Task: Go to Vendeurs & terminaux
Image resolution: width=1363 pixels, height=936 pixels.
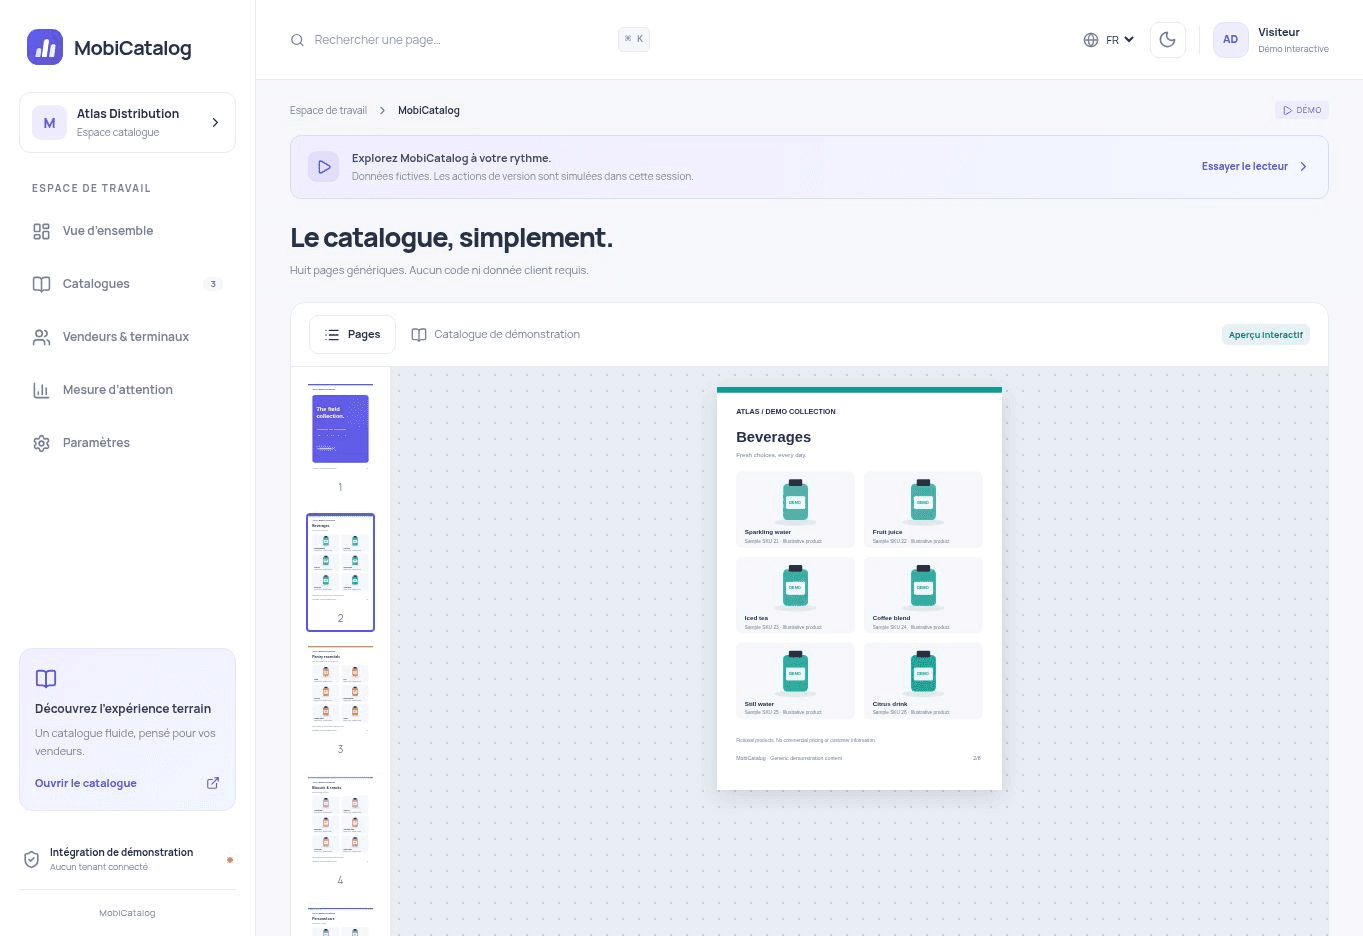Action: pyautogui.click(x=127, y=337)
